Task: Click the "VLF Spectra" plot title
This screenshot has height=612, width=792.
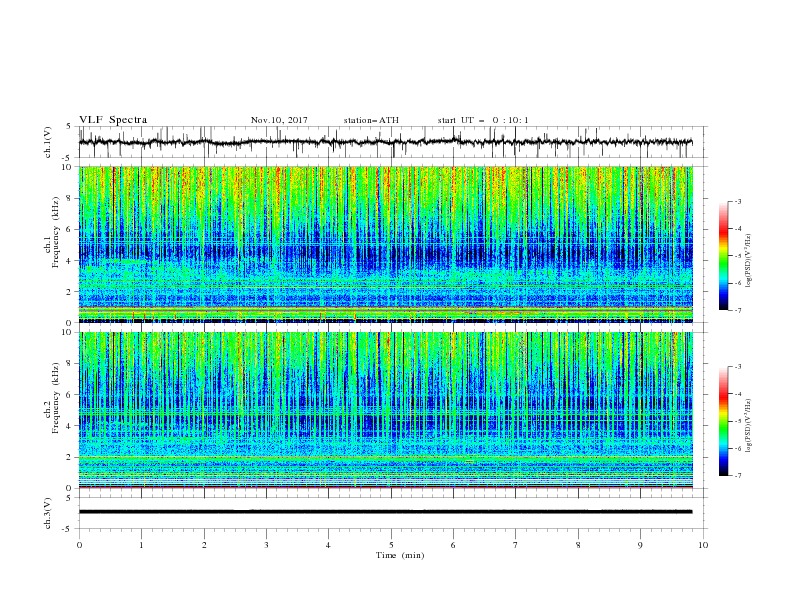Action: coord(113,120)
